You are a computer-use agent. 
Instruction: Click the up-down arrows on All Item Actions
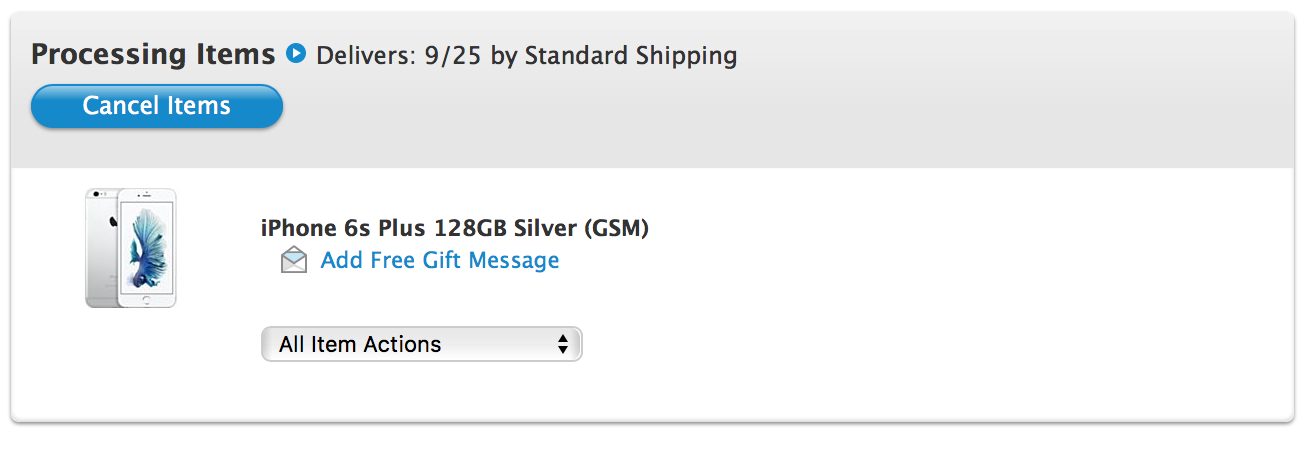[563, 345]
